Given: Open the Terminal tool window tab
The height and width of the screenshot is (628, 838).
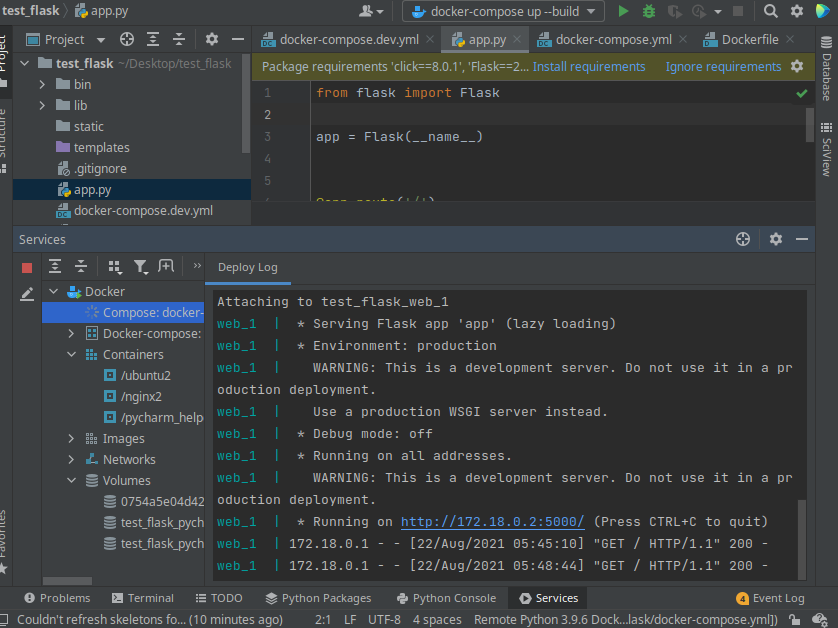Looking at the screenshot, I should coord(143,598).
